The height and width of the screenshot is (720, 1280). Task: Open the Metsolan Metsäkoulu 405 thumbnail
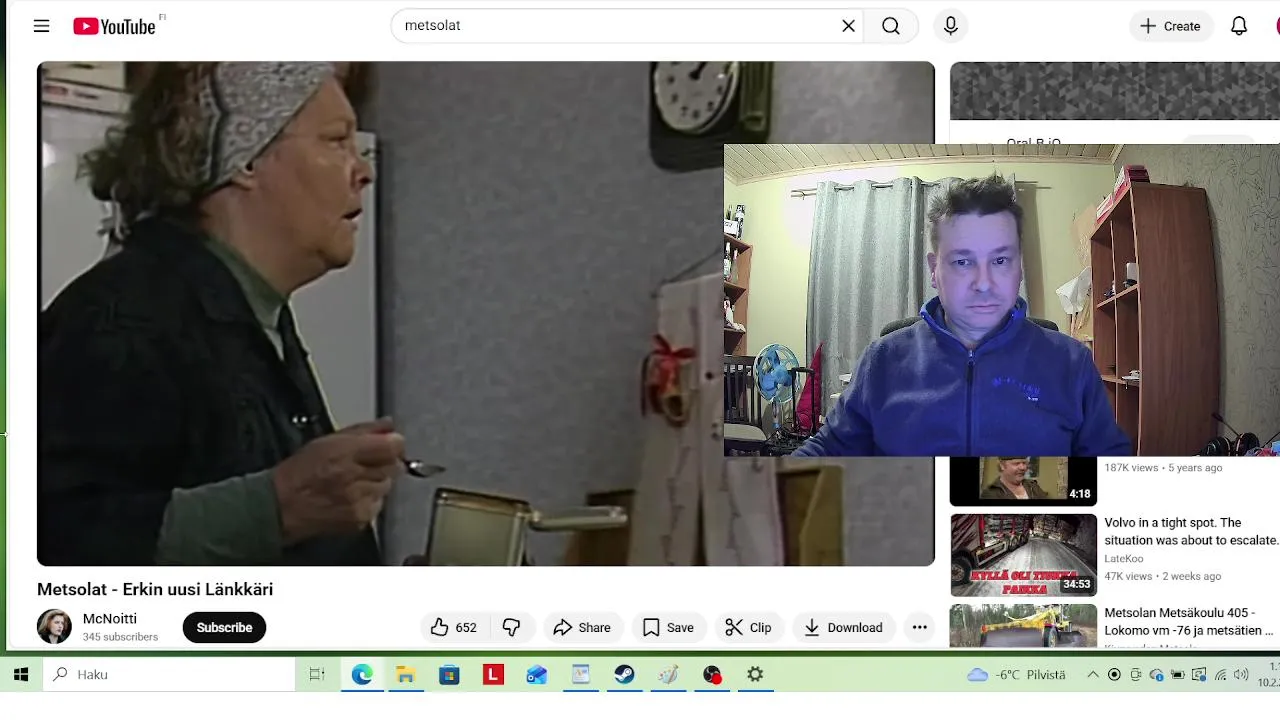coord(1023,626)
